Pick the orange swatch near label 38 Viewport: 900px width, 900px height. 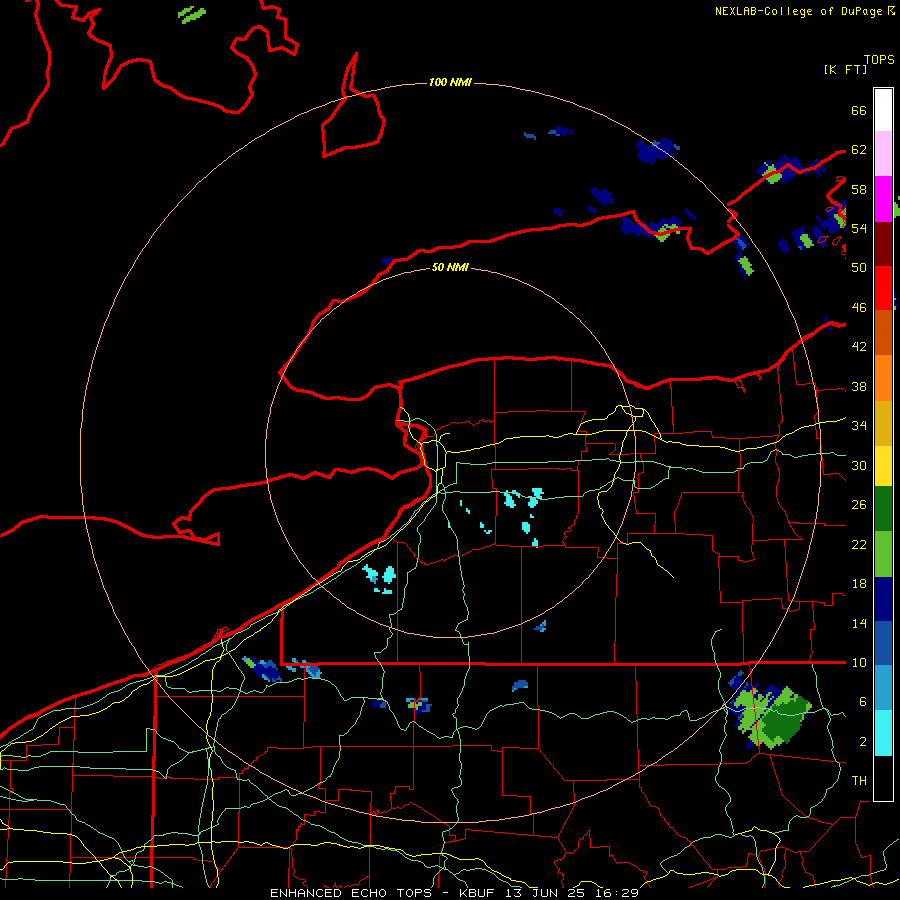coord(883,378)
